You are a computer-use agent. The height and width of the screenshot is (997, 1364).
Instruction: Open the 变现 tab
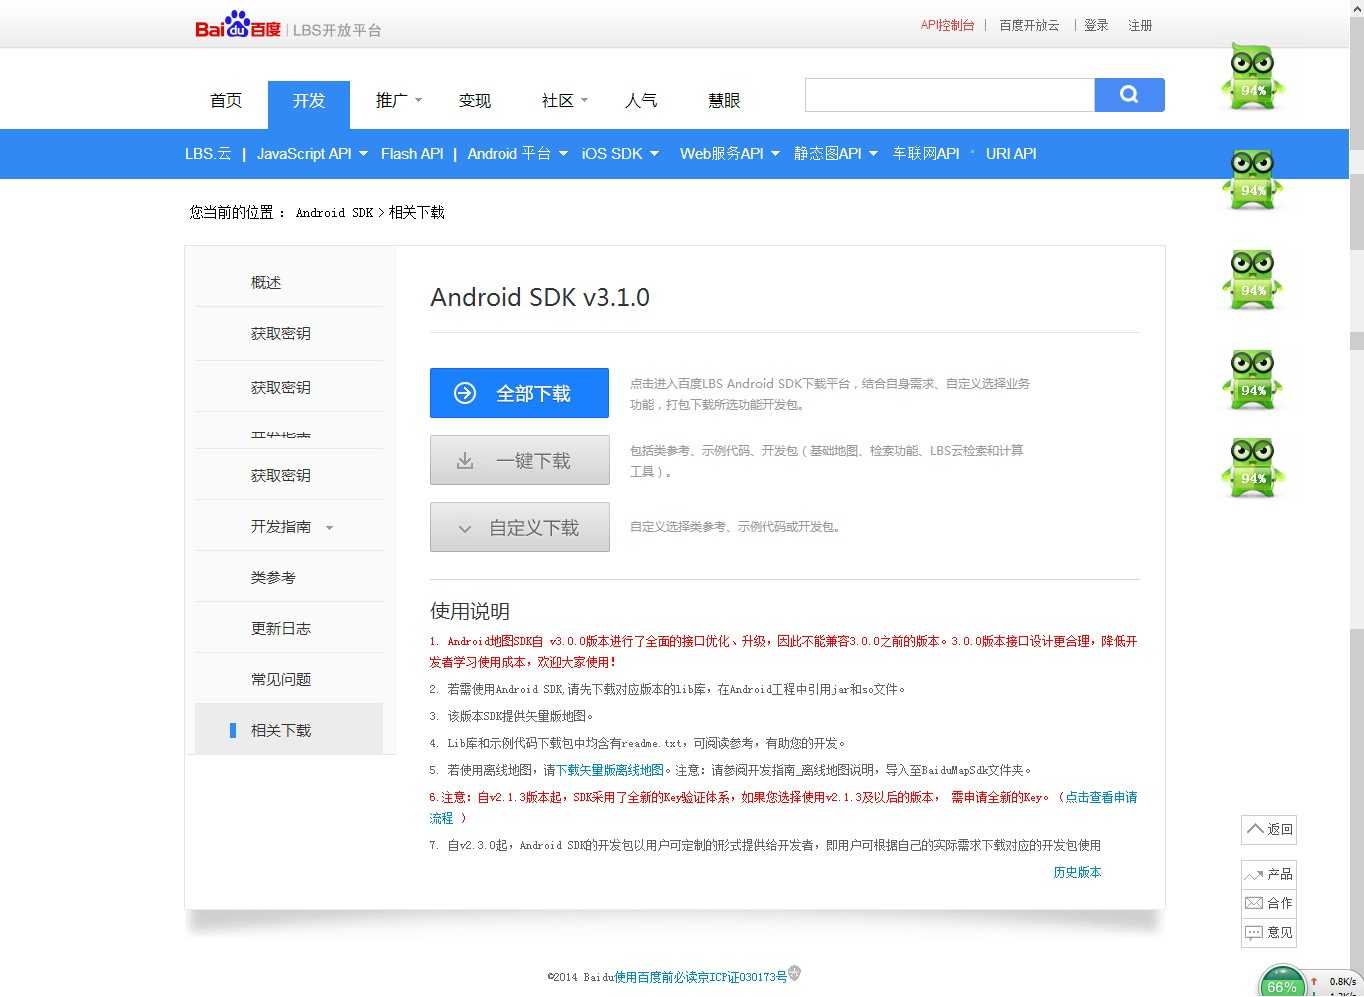point(475,100)
